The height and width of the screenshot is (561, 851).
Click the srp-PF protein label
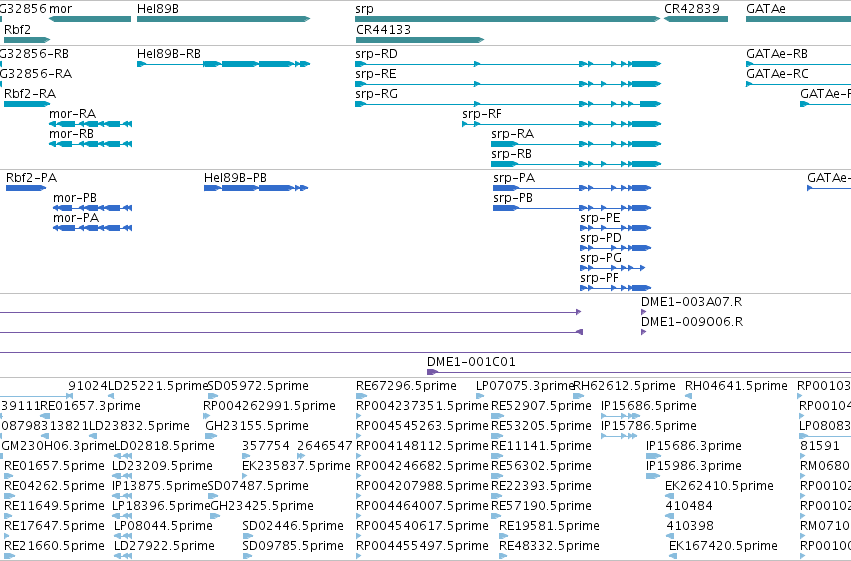599,278
